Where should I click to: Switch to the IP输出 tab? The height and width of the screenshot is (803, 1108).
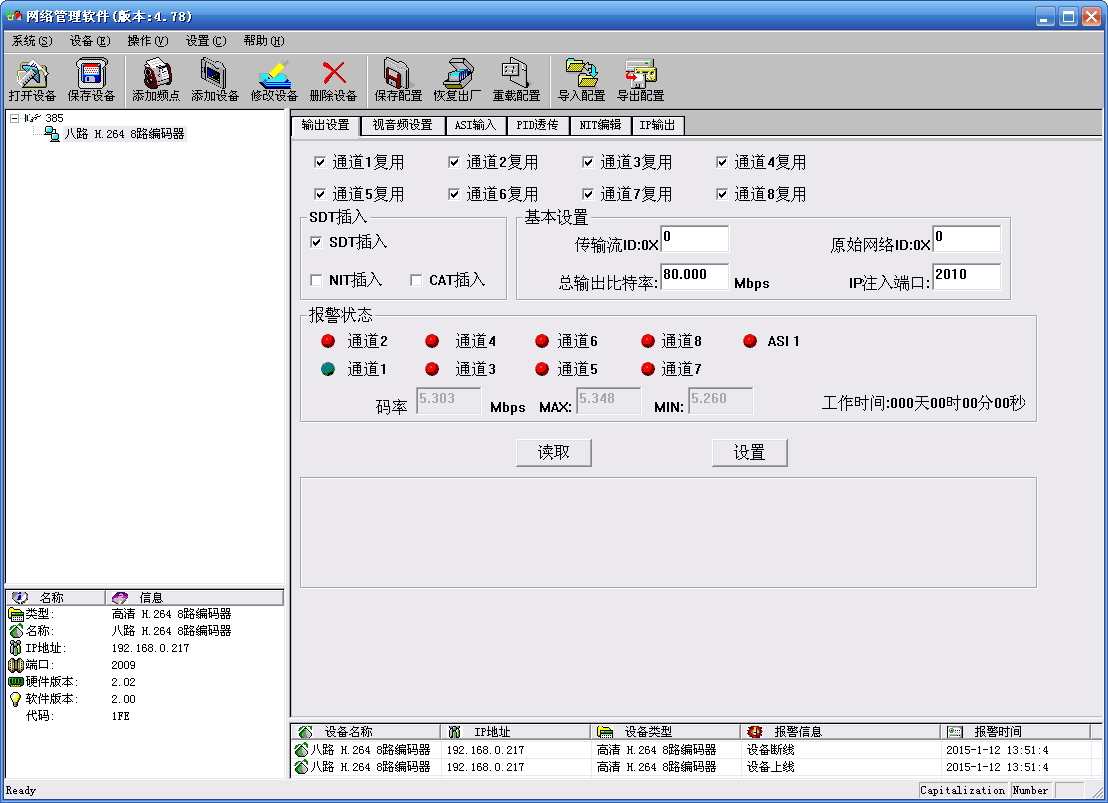pos(657,125)
